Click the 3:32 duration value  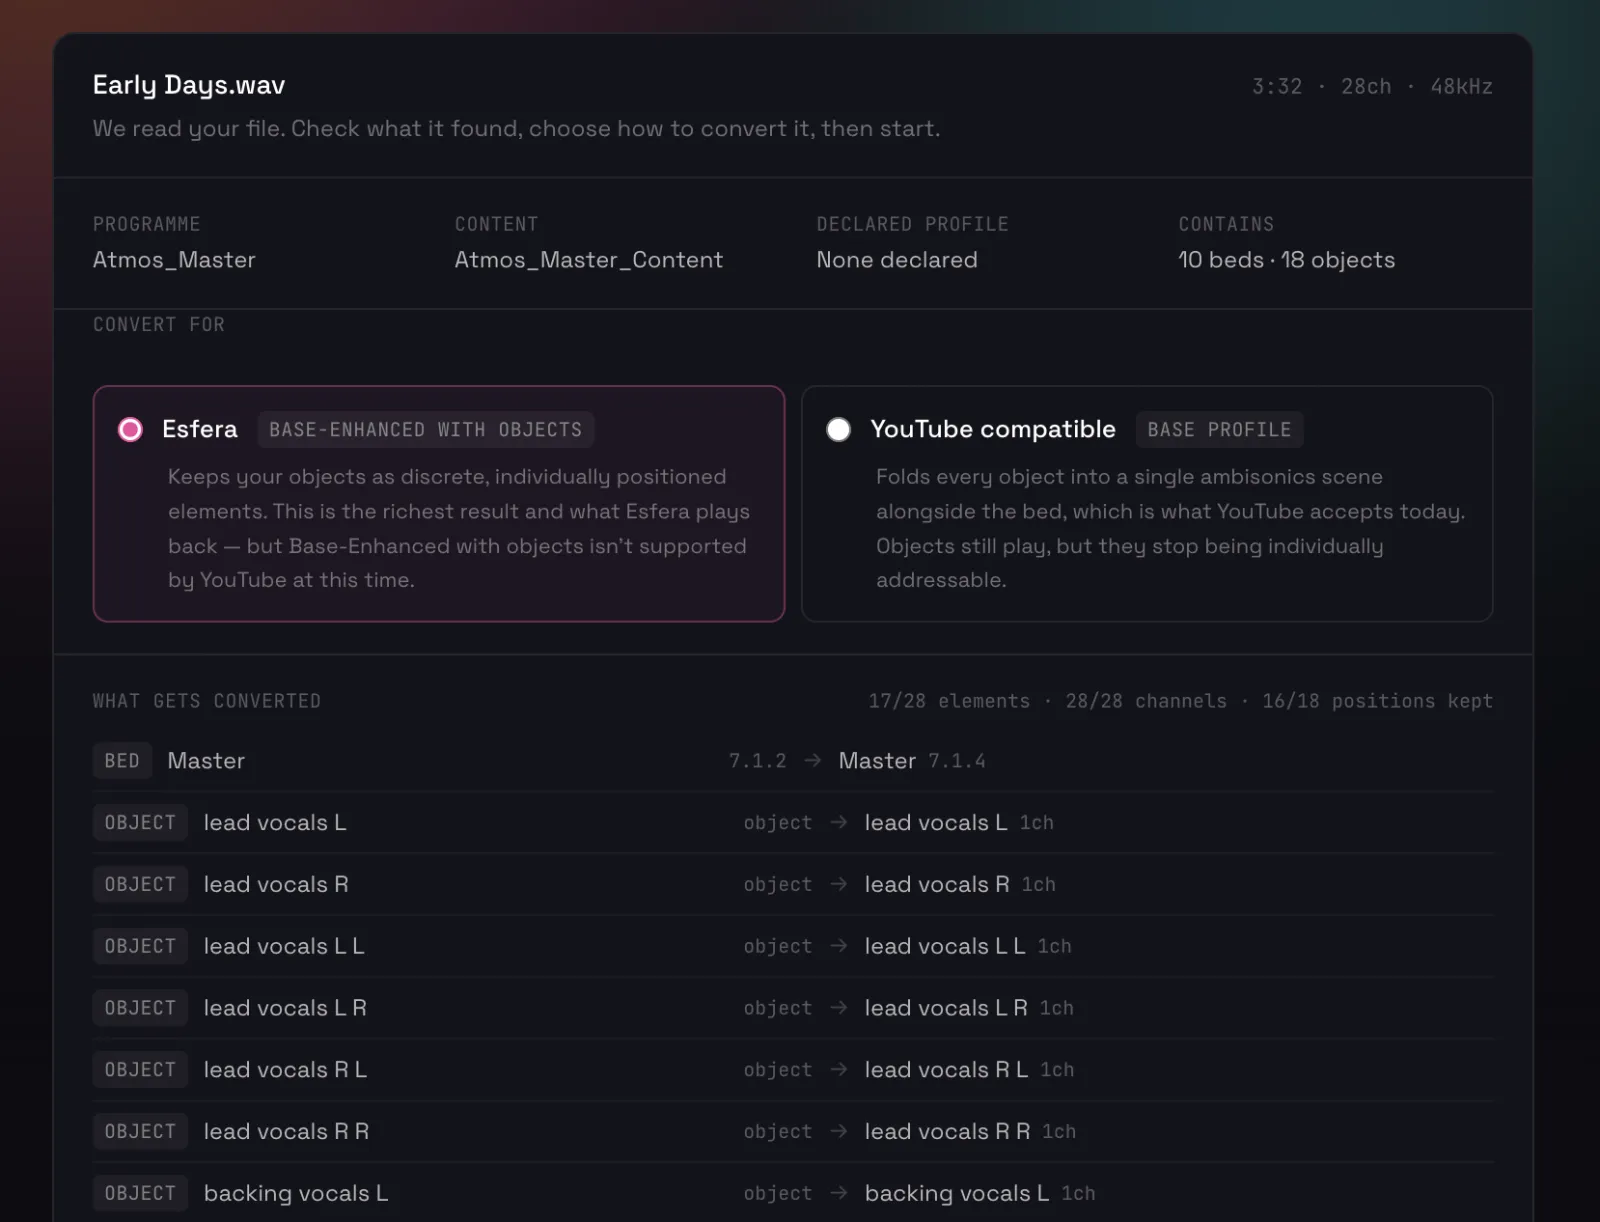click(x=1277, y=87)
